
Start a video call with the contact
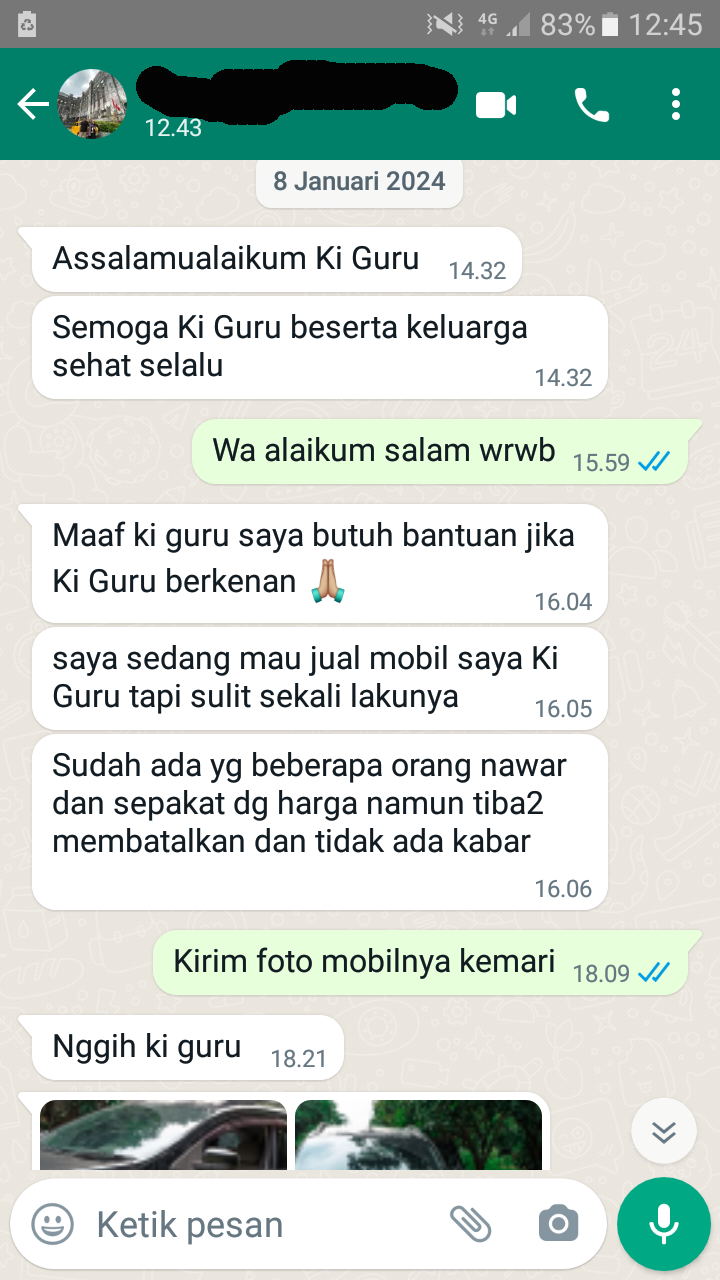click(496, 104)
